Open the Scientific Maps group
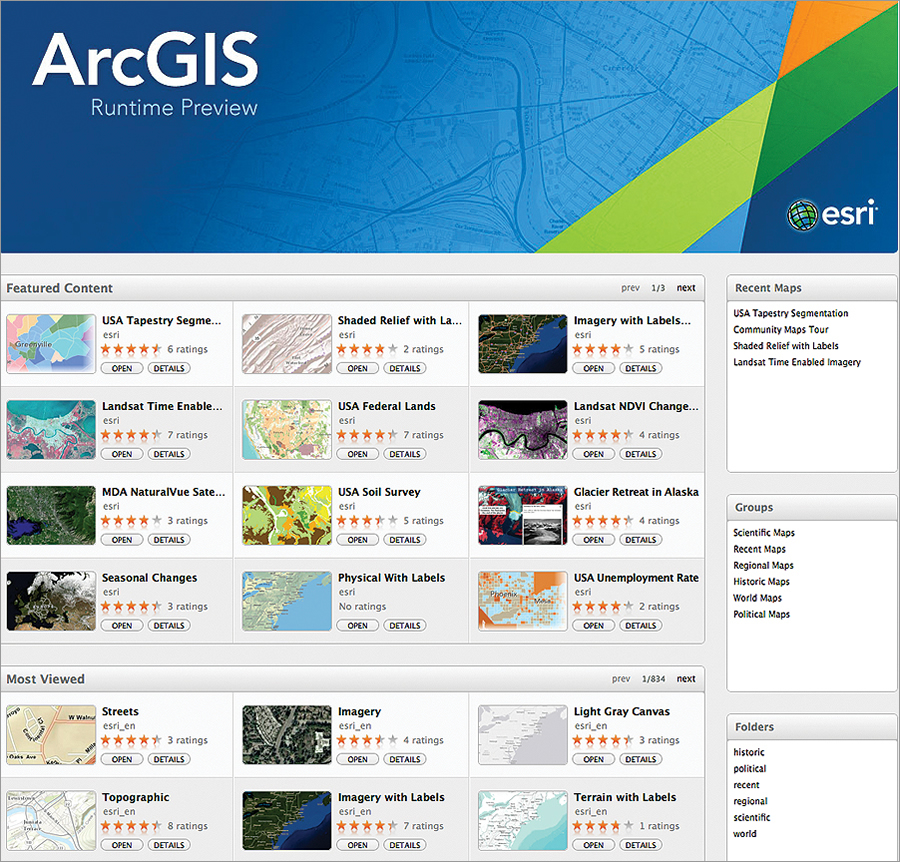 pos(764,533)
